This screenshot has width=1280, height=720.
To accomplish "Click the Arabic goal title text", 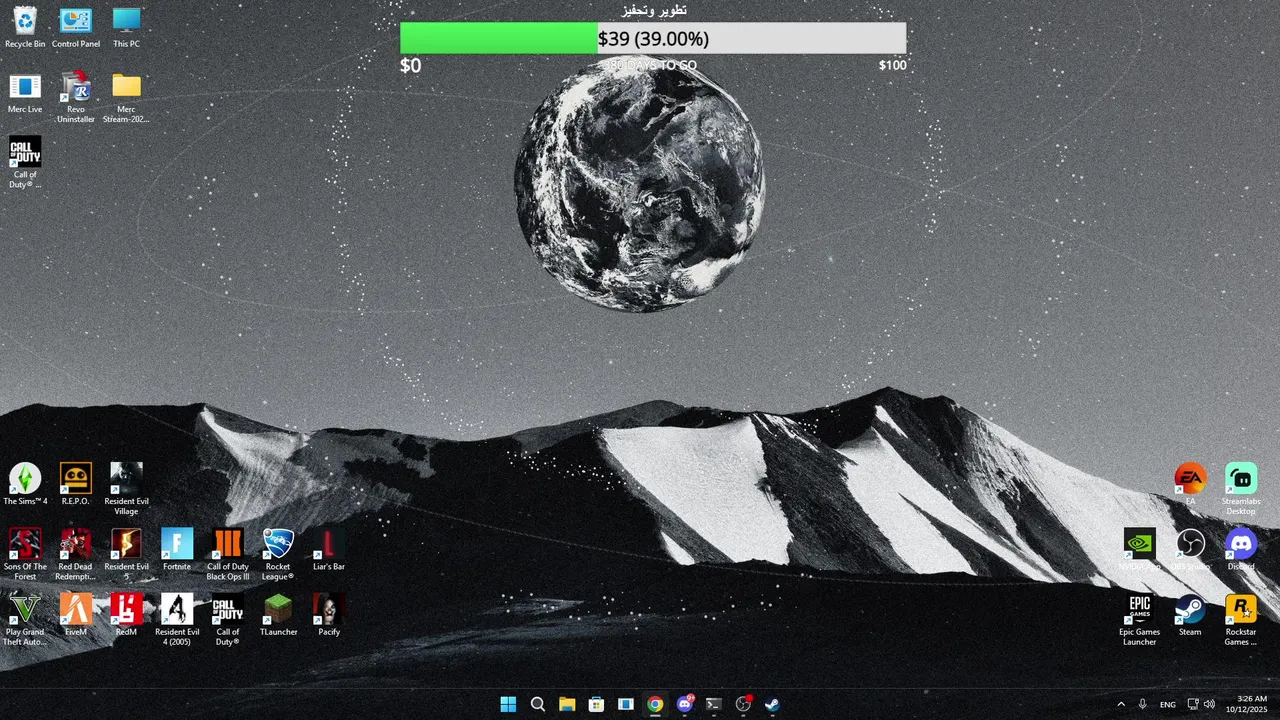I will pyautogui.click(x=654, y=10).
